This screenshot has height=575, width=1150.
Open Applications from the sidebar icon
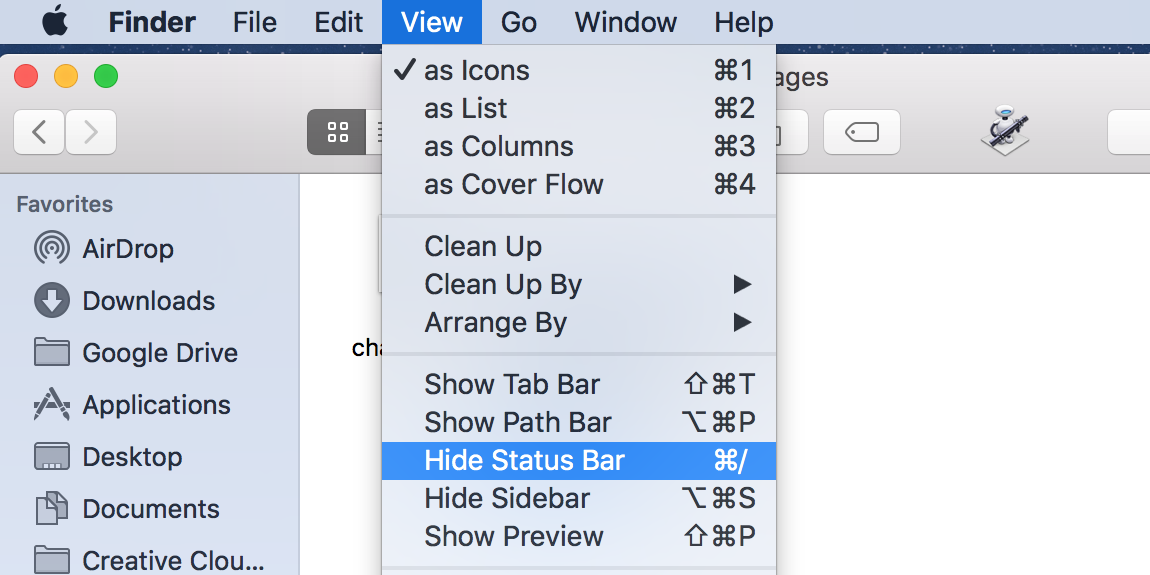click(x=51, y=405)
